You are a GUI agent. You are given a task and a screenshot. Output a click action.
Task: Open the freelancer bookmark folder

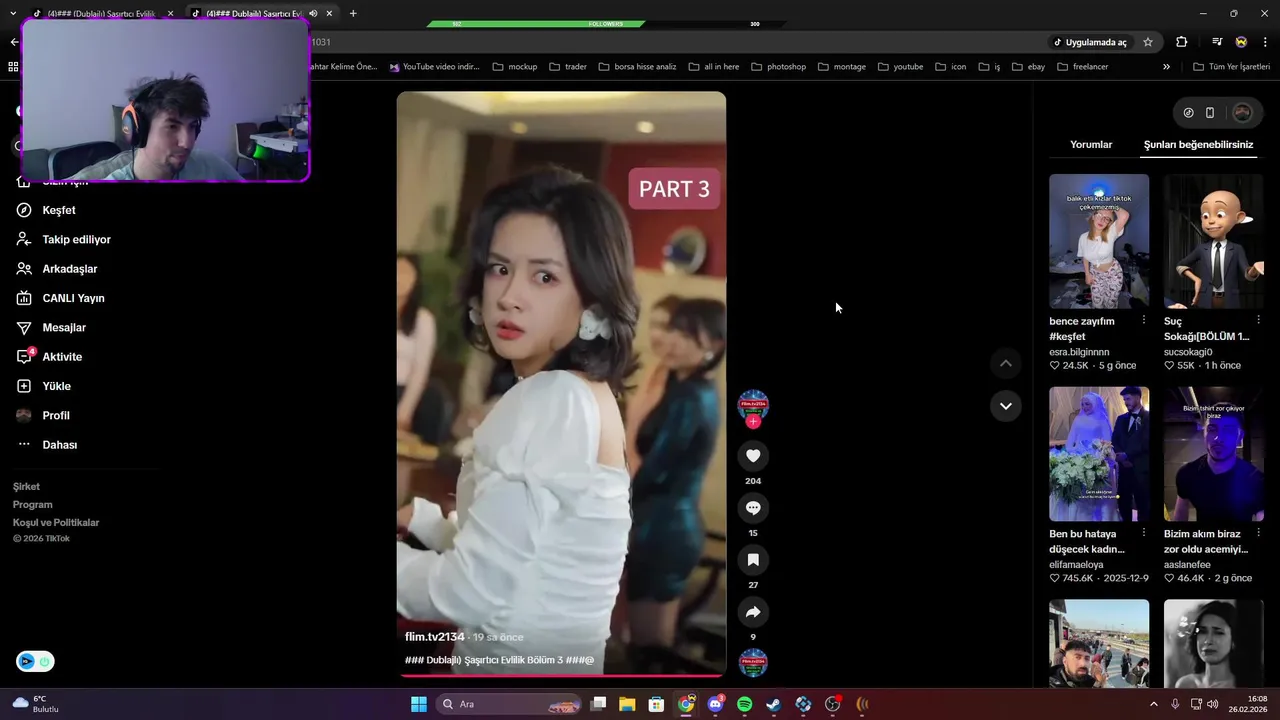point(1081,67)
